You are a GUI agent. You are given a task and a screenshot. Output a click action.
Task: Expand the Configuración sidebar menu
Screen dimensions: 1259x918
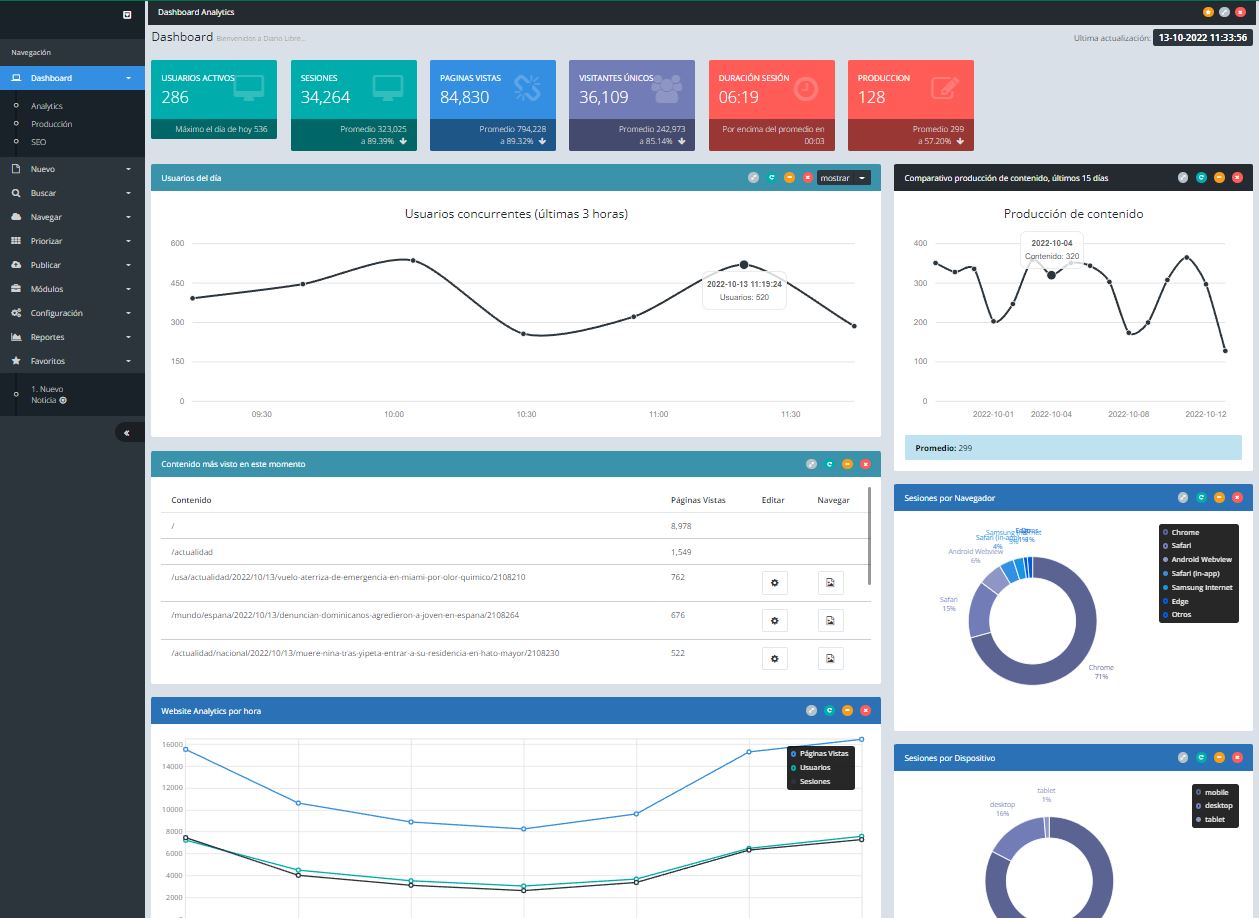click(x=72, y=313)
